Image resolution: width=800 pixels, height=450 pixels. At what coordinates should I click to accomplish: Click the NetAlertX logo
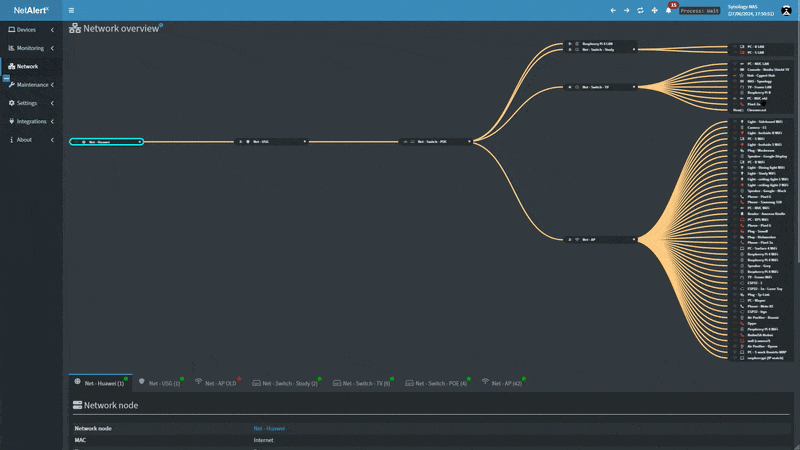click(x=31, y=11)
